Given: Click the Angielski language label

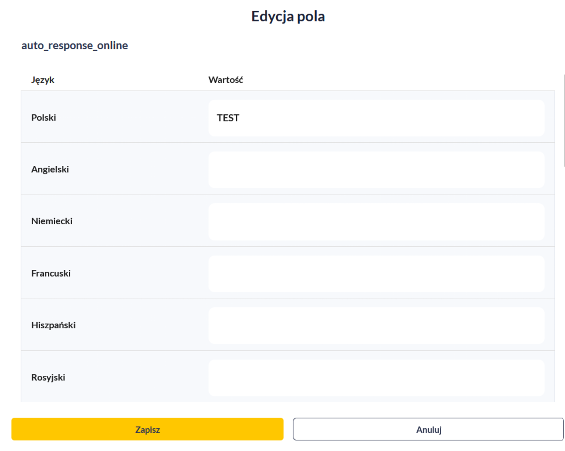Looking at the screenshot, I should 50,169.
